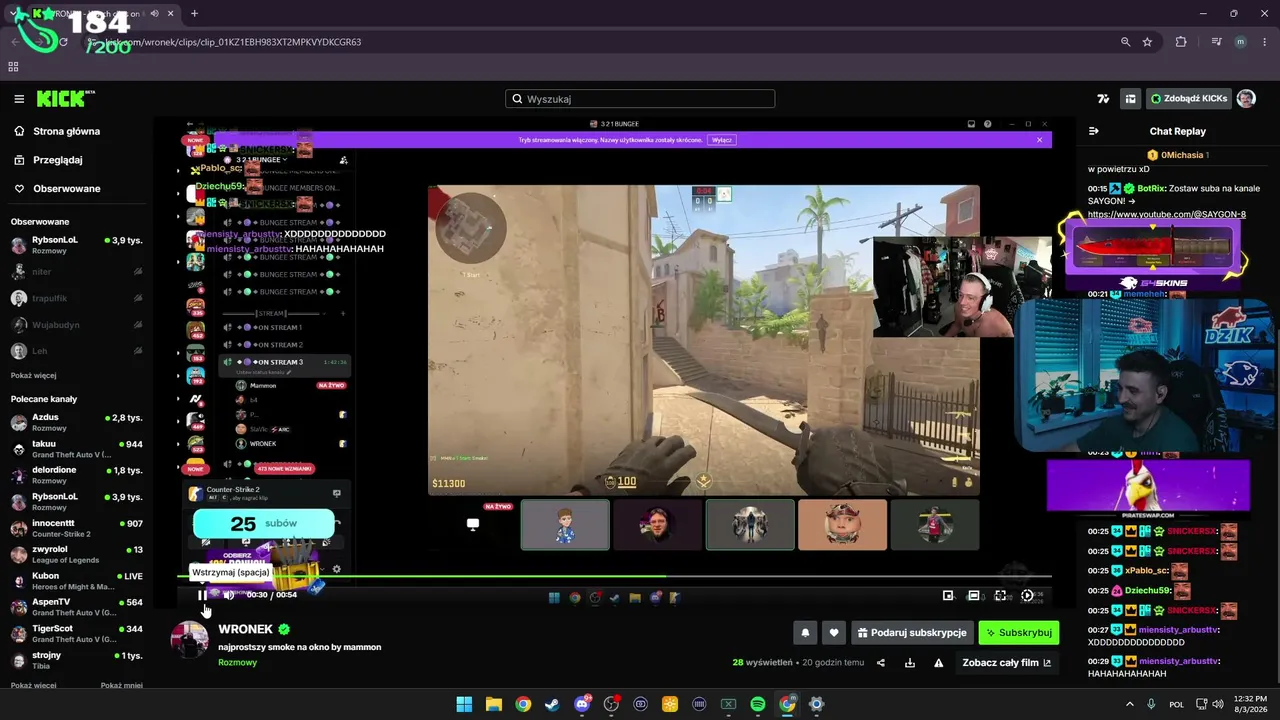Click the Wyszukaj search field

pos(640,99)
